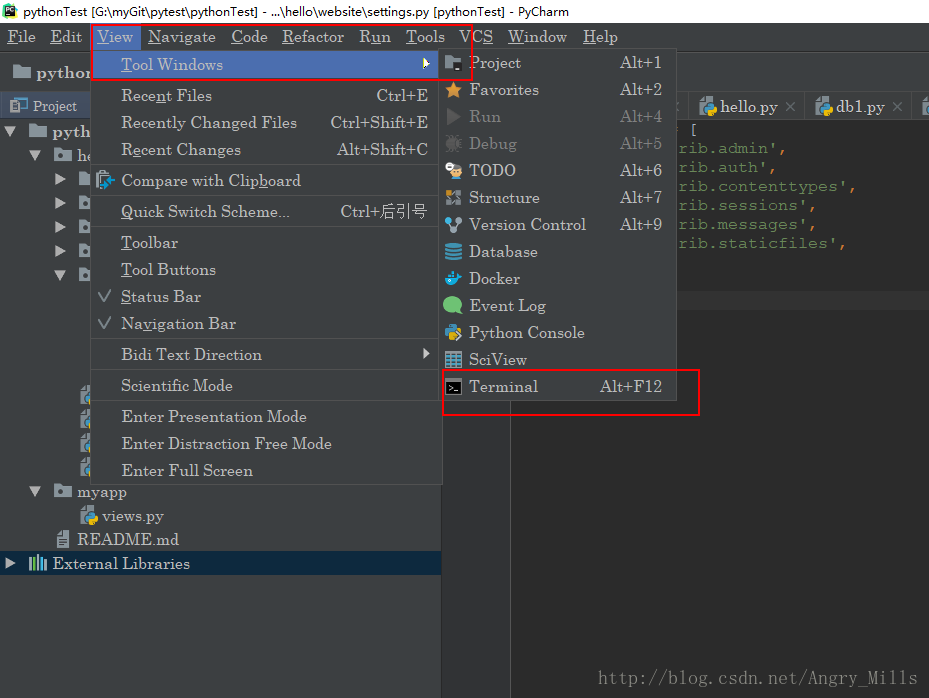Switch to the hello.py editor tab
This screenshot has height=698, width=929.
coord(748,107)
